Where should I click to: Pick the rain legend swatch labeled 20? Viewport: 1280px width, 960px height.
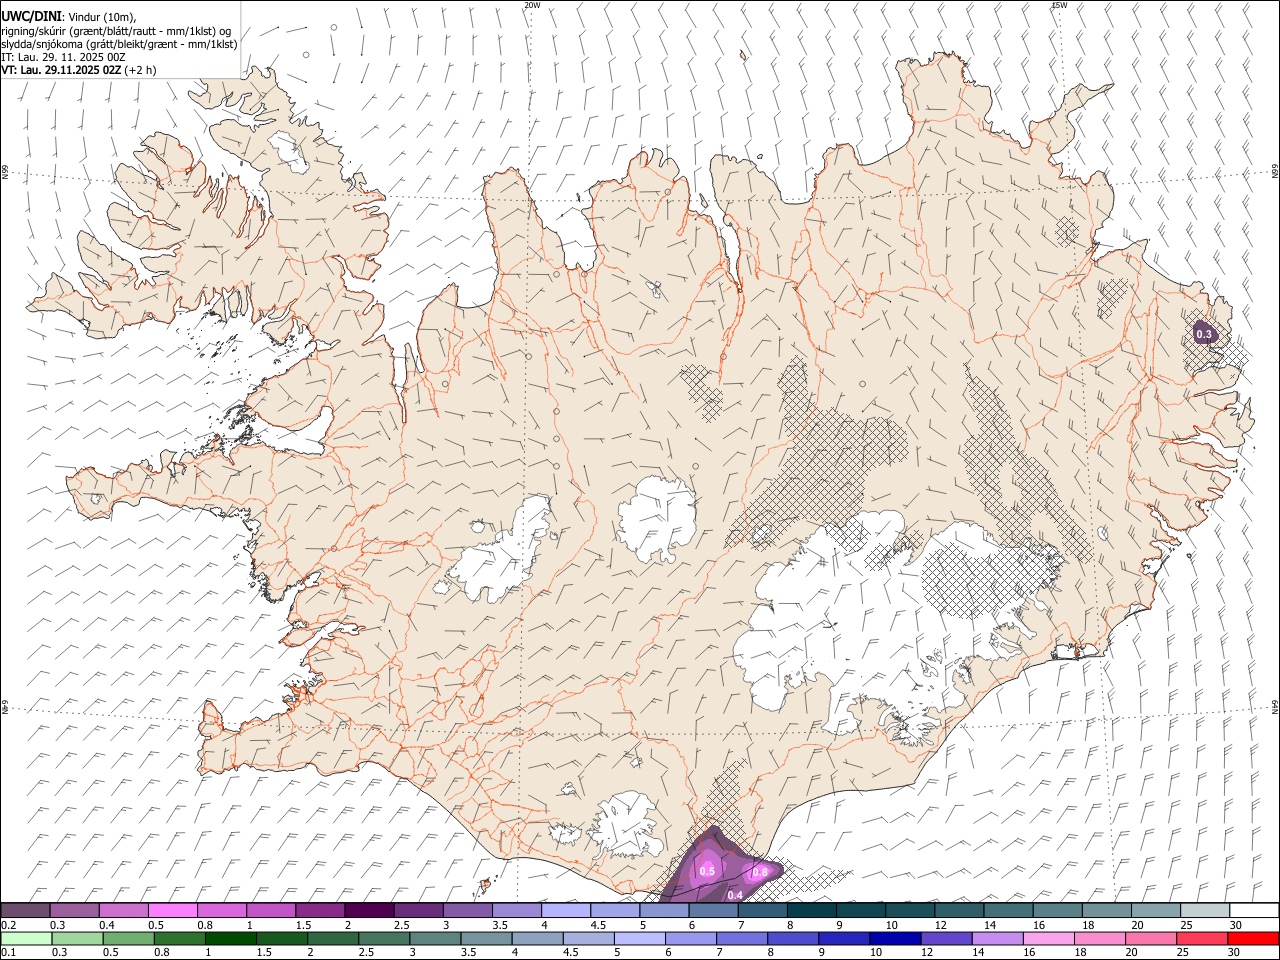1151,938
